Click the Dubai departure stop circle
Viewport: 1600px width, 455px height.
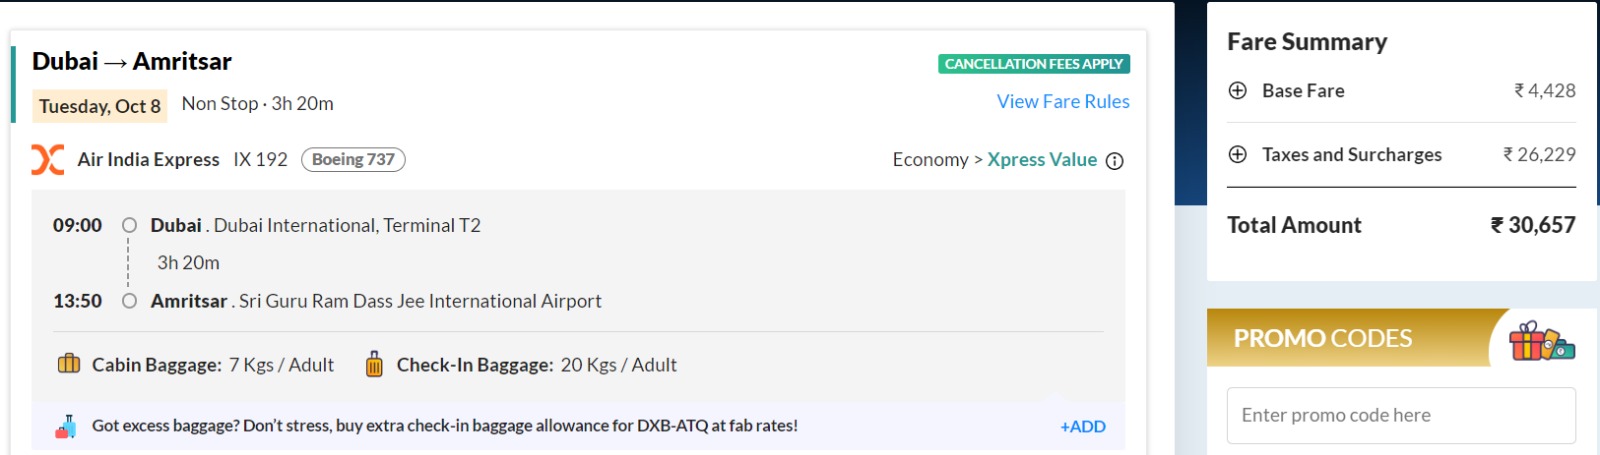pos(129,226)
